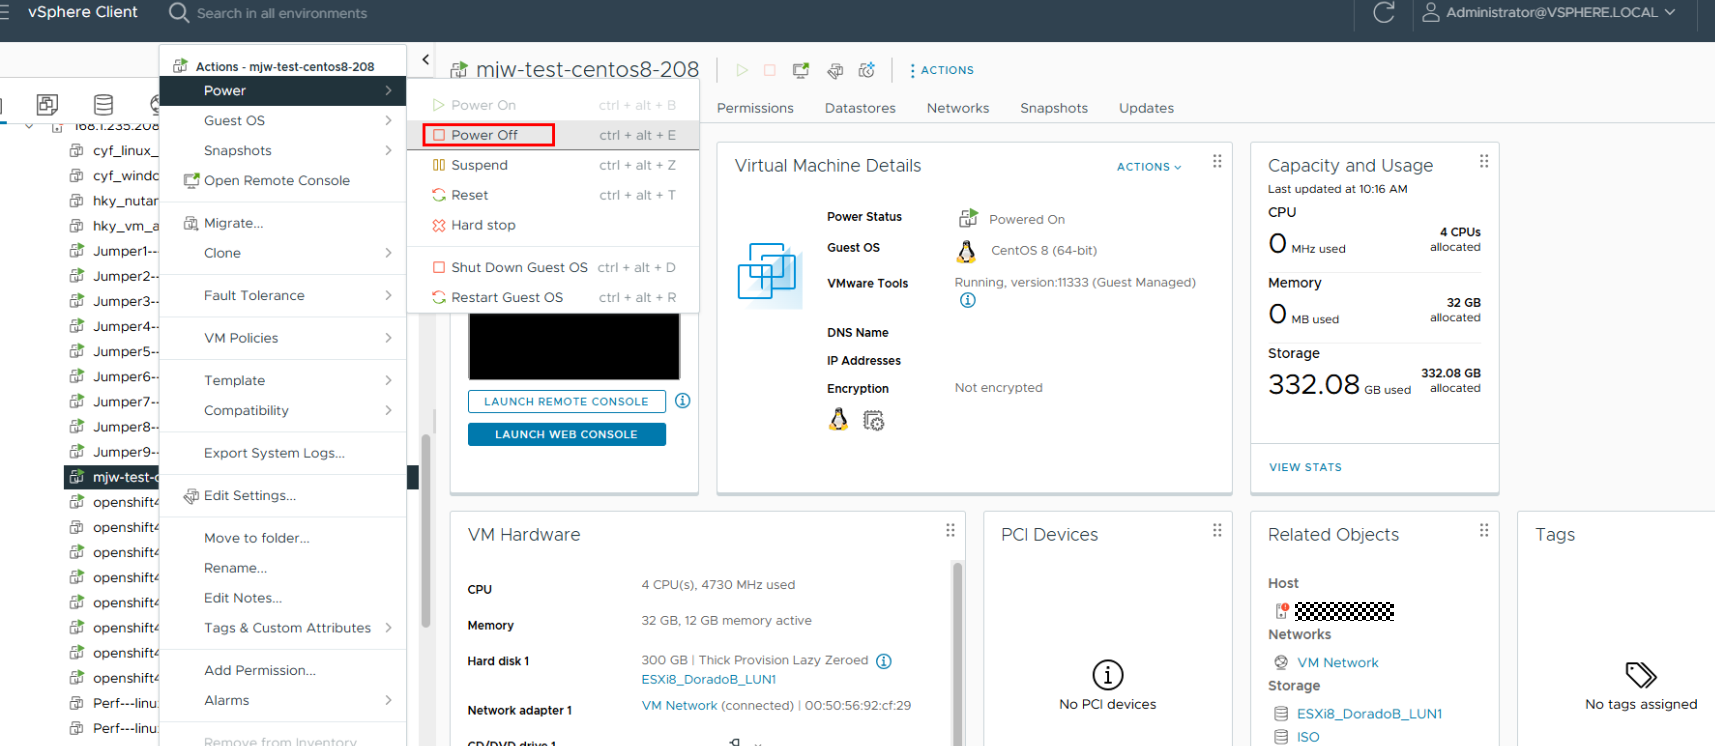Select the VMs and Templates view icon
This screenshot has height=746, width=1715.
coord(47,104)
